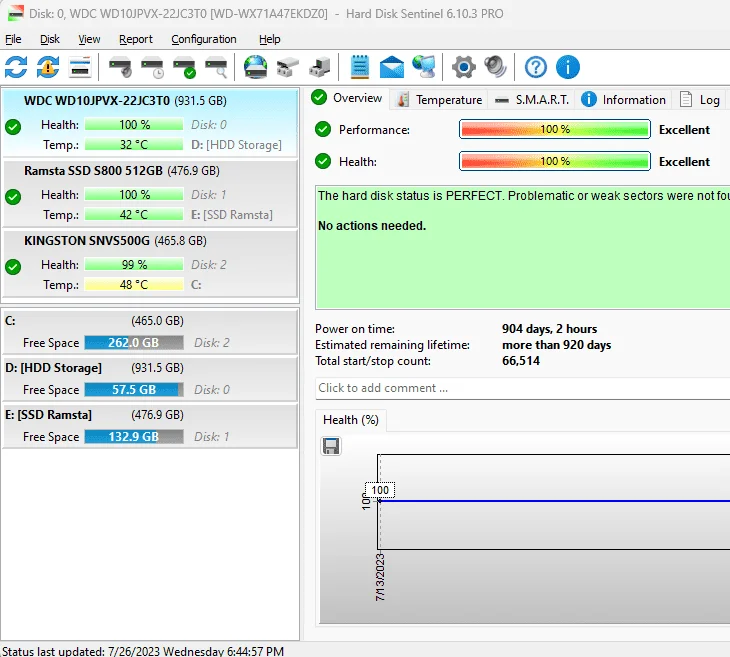Click the 904 days, 2 hours value
Viewport: 730px width, 657px height.
click(549, 329)
